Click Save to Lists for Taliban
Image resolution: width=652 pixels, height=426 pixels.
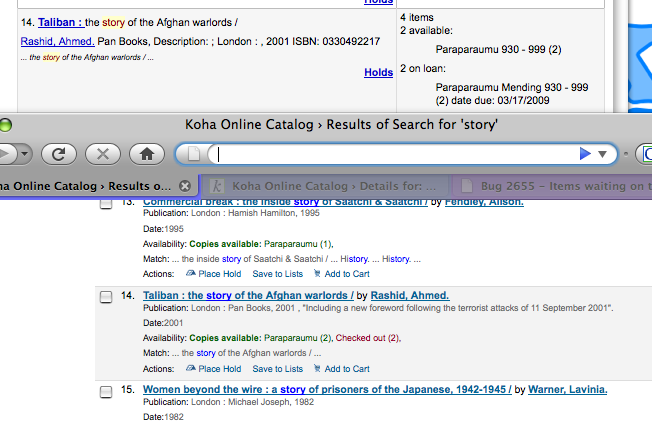pos(277,369)
